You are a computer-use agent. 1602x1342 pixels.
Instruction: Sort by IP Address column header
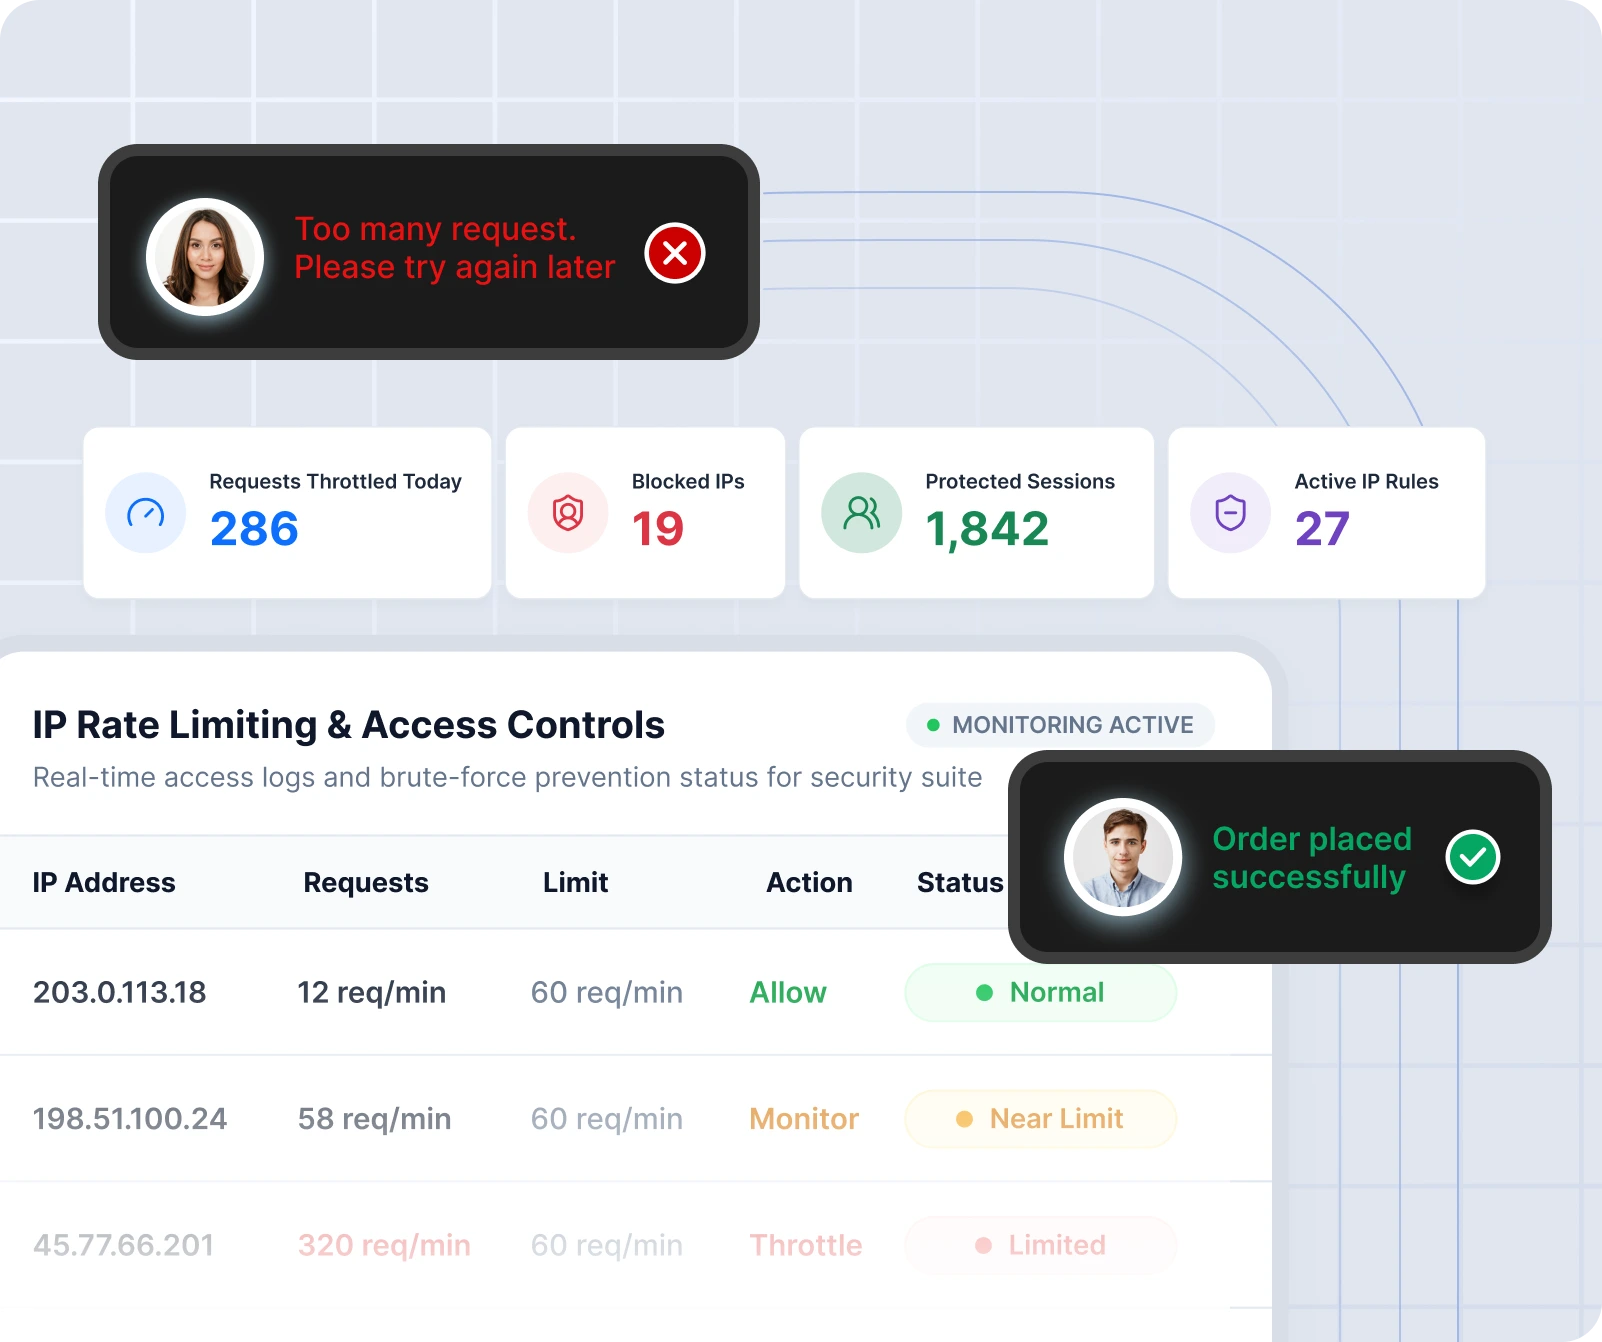(x=104, y=882)
